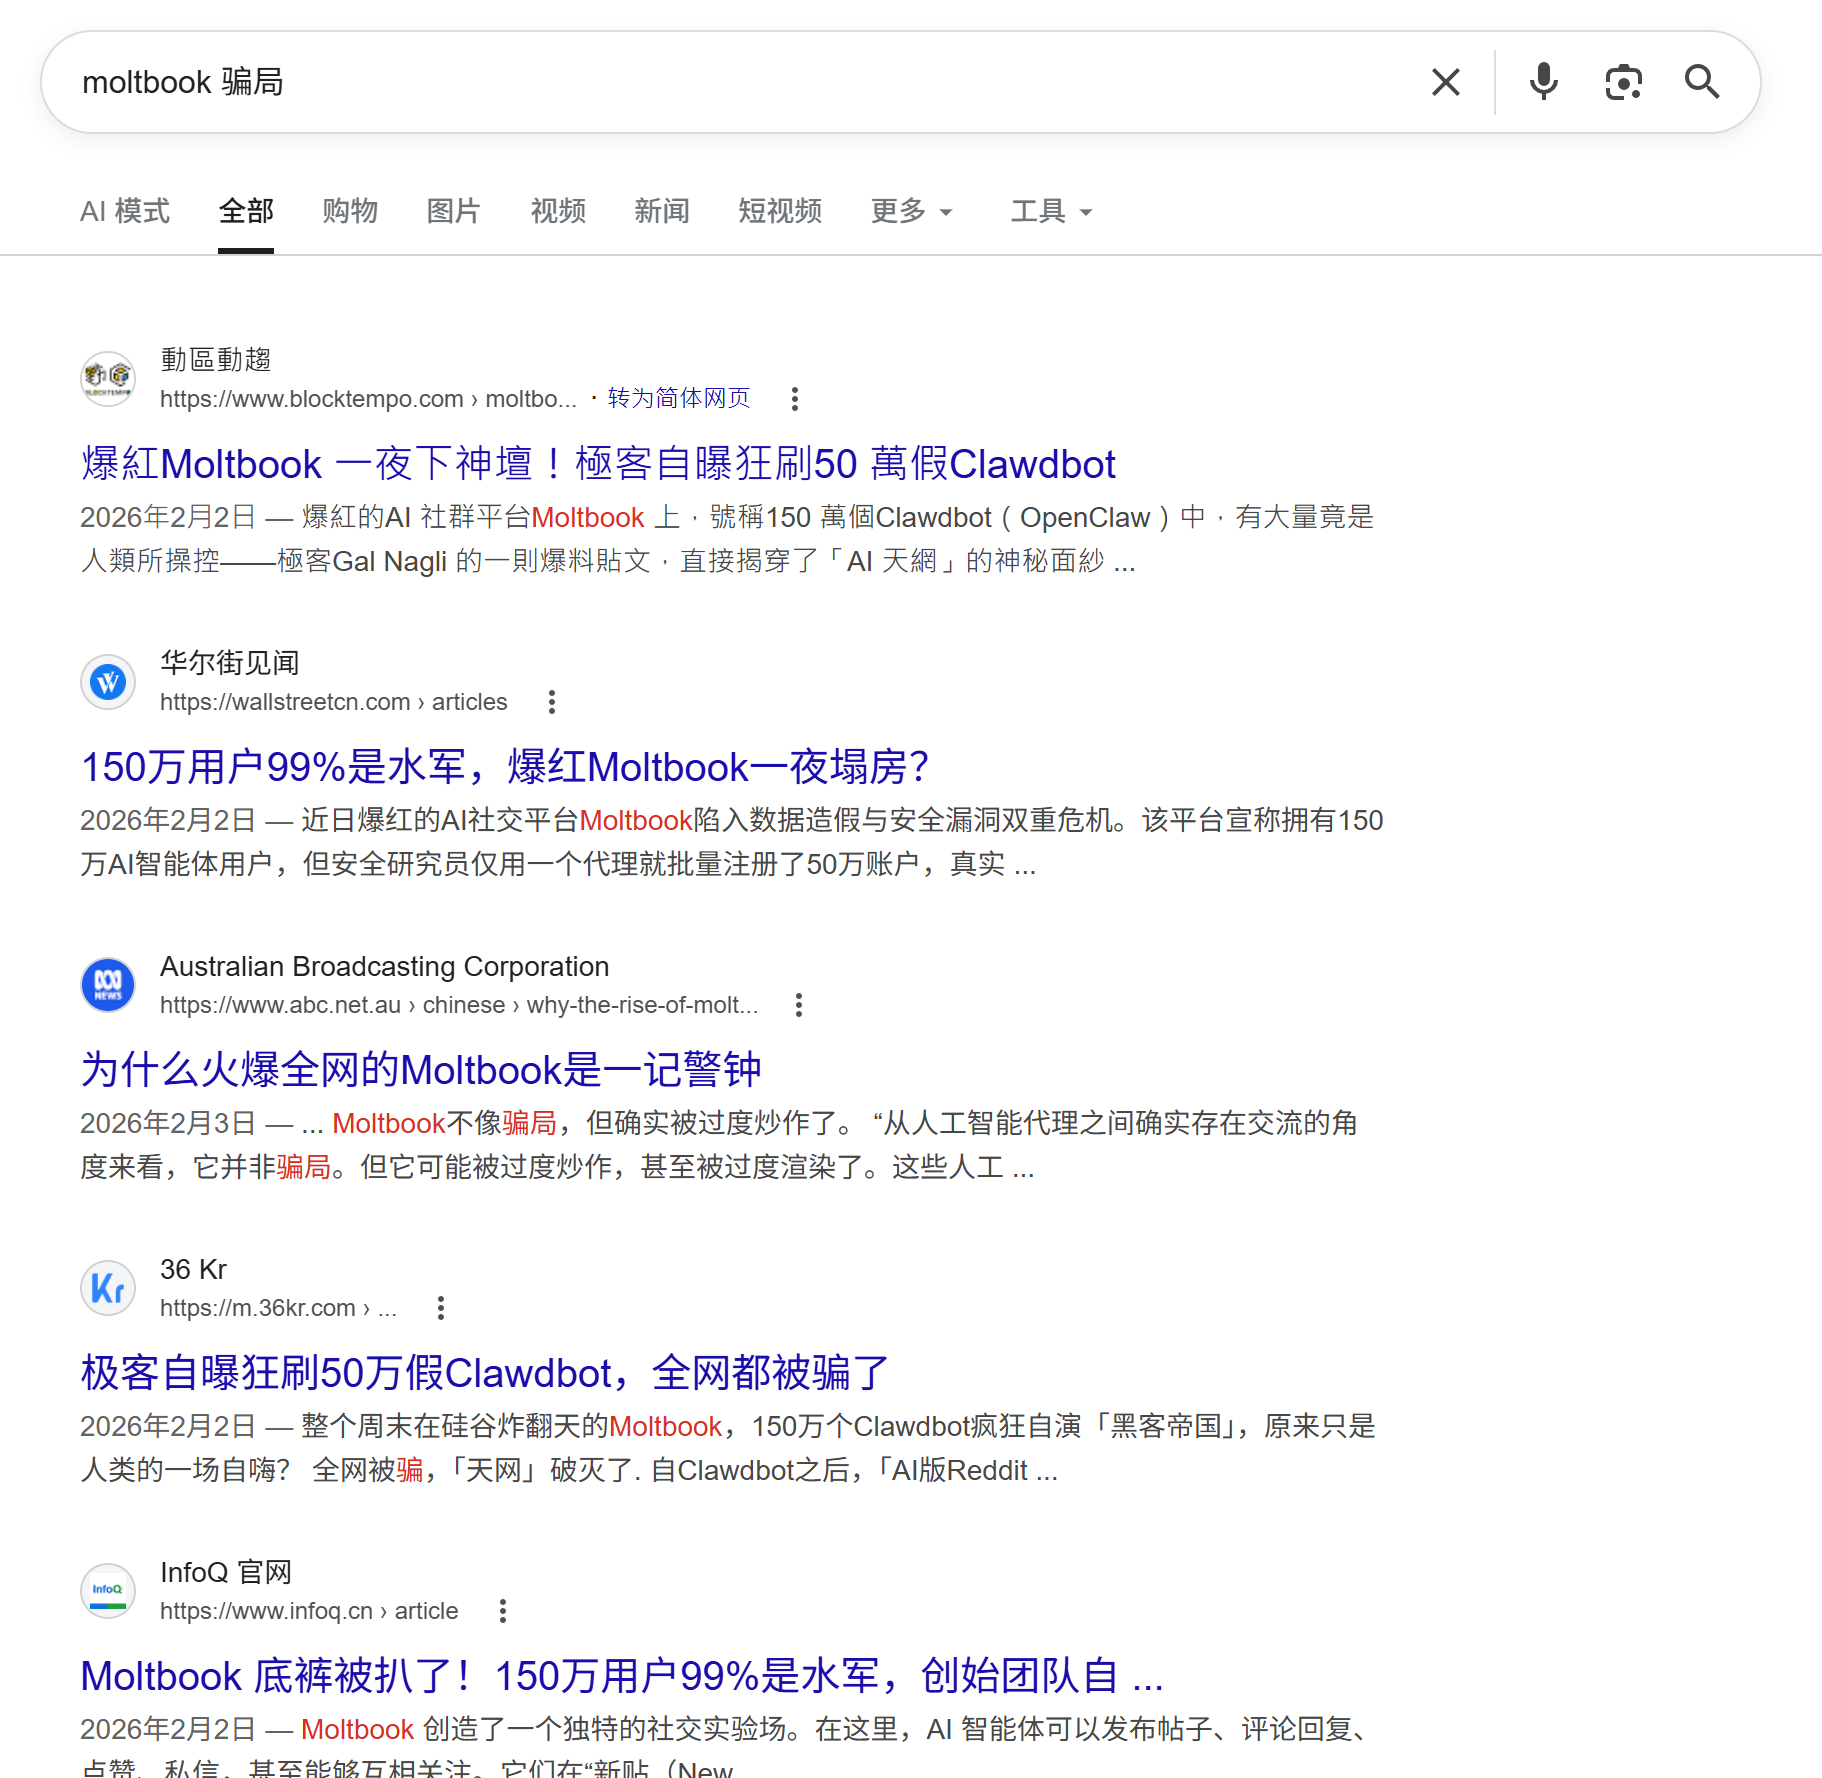
Task: Open three-dot menu for blocktempo result
Action: [795, 399]
